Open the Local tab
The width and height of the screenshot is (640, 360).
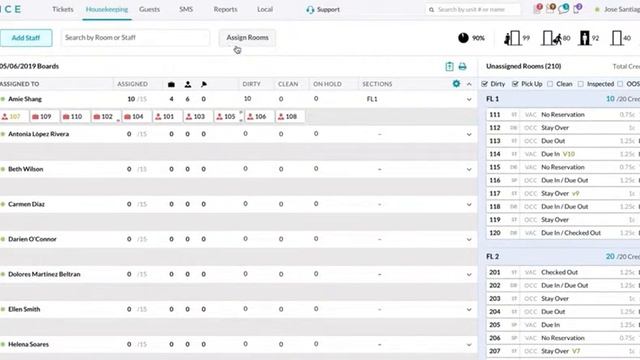click(x=265, y=9)
